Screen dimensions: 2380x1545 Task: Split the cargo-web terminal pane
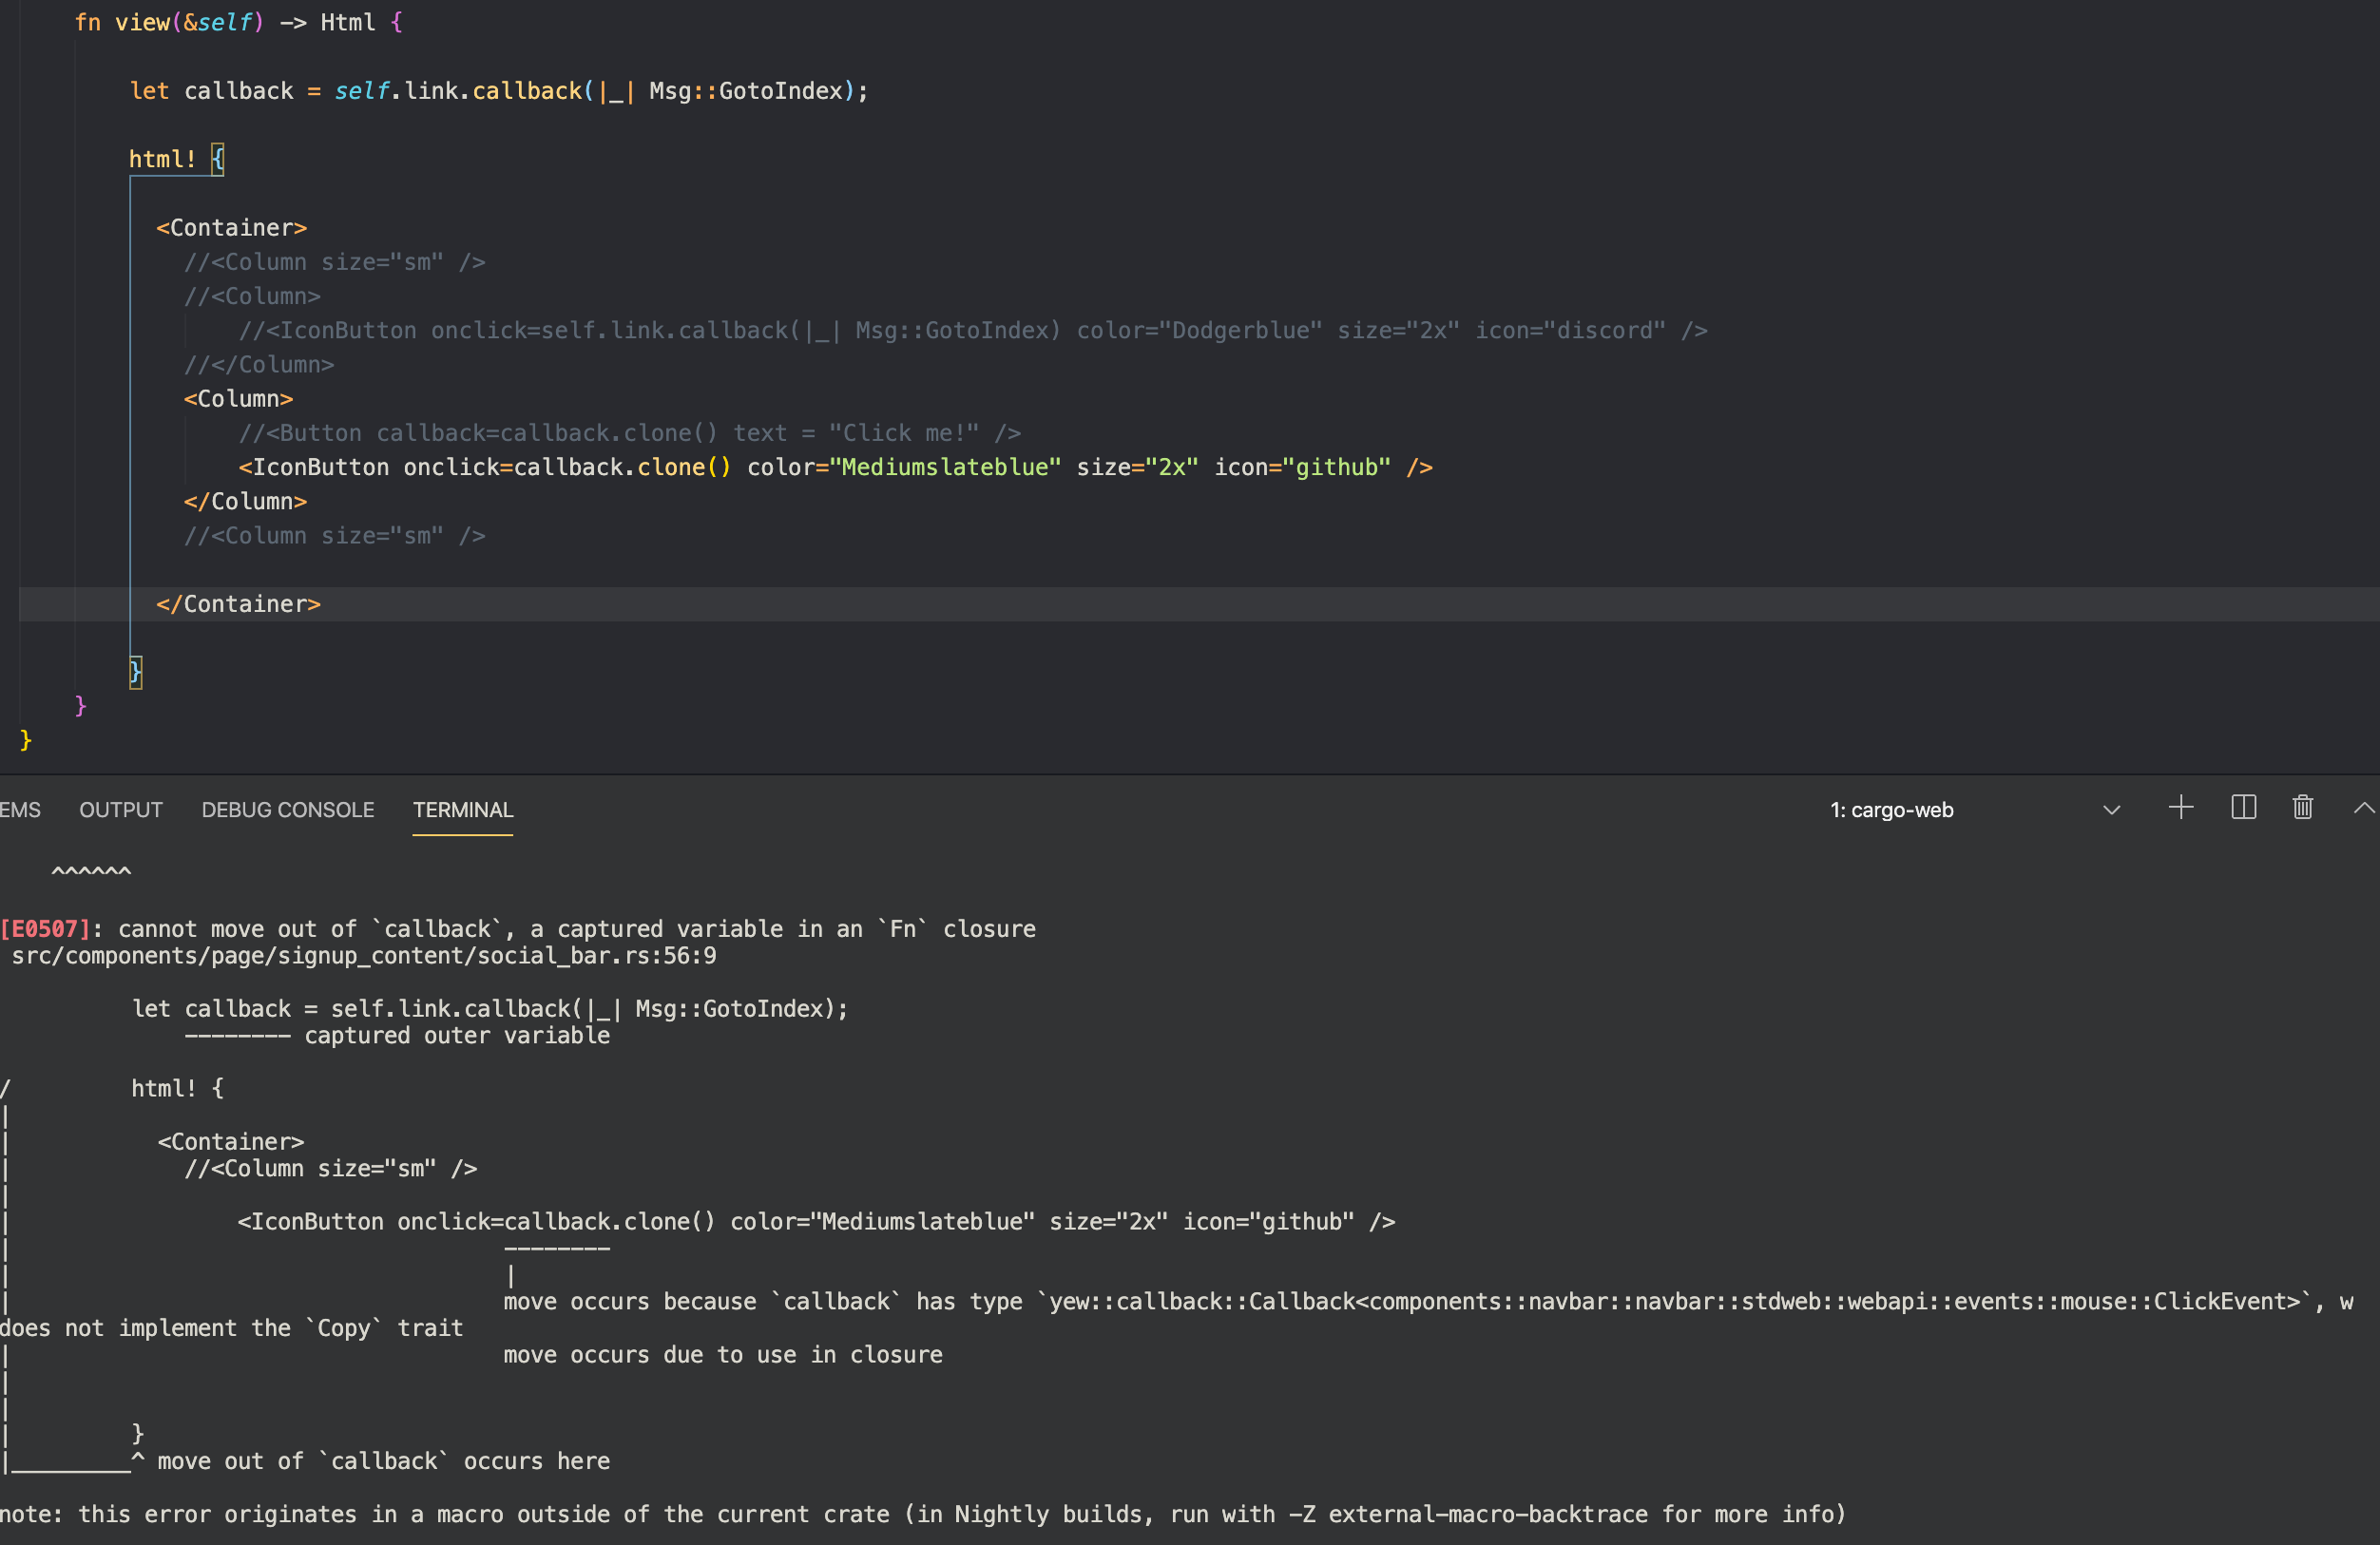pyautogui.click(x=2243, y=808)
